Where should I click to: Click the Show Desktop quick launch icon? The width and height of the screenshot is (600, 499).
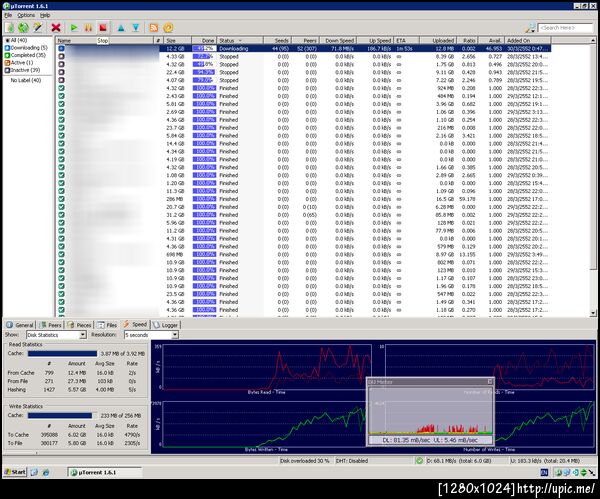click(34, 473)
